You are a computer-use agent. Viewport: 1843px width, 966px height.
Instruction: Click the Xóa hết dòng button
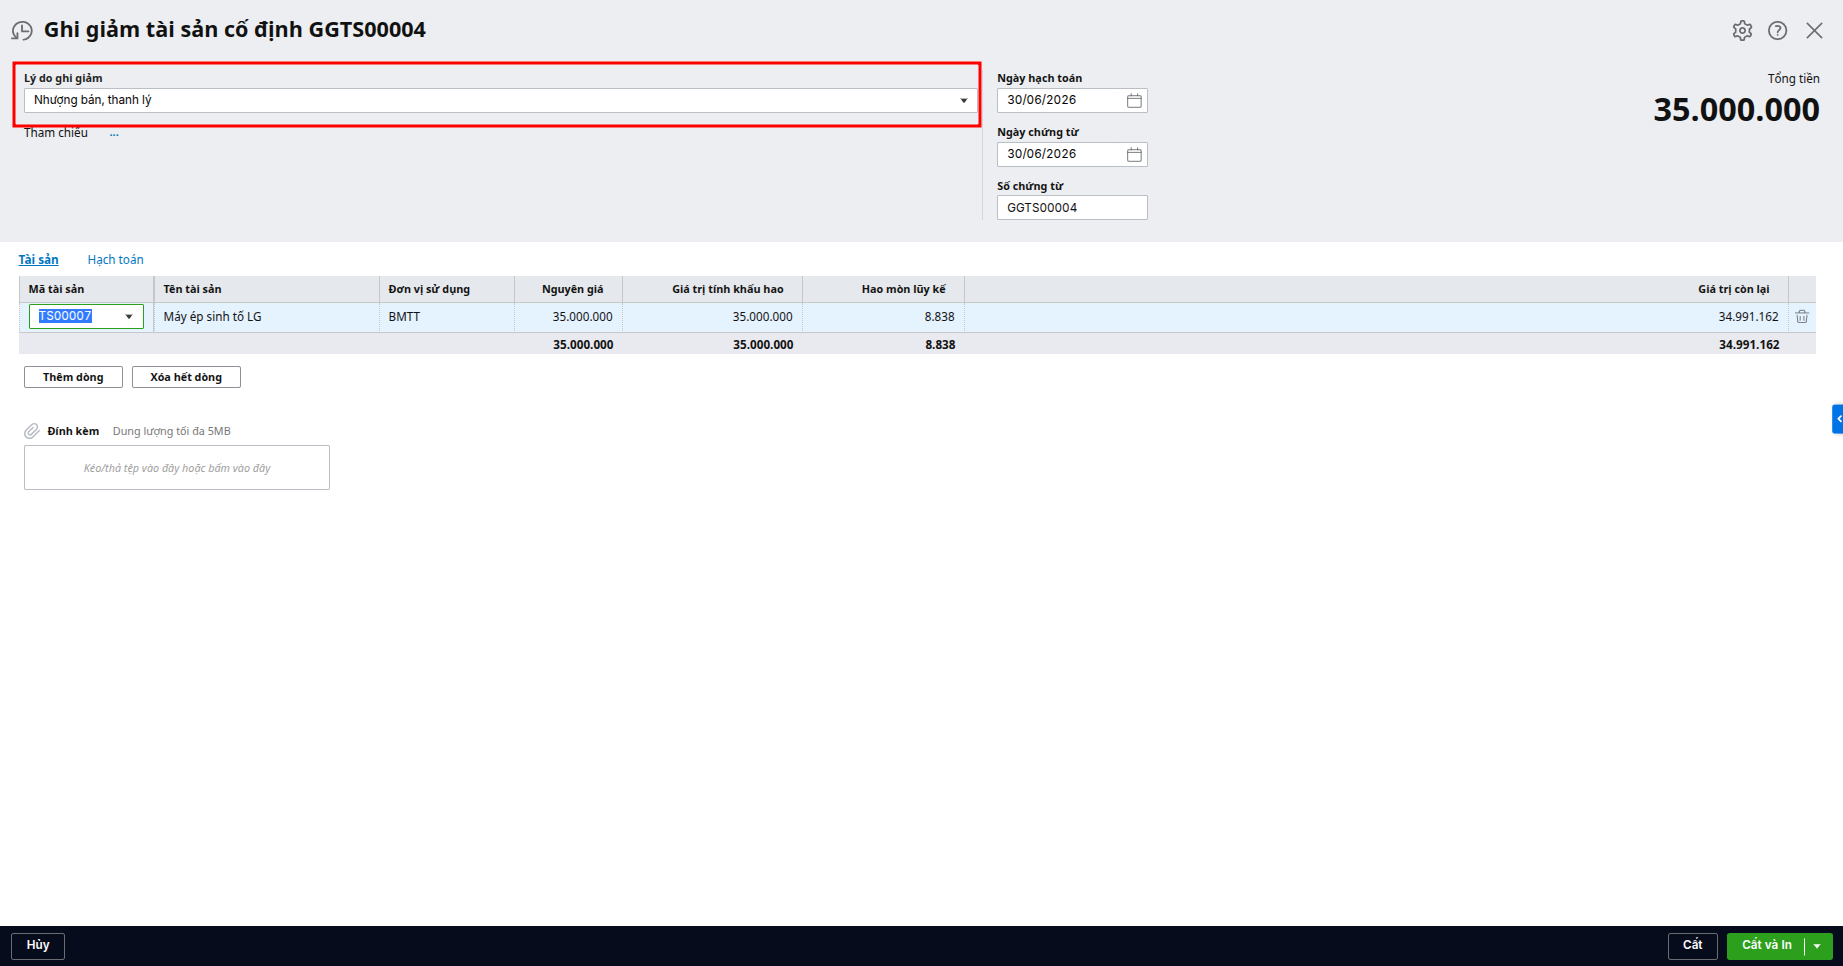(x=186, y=377)
